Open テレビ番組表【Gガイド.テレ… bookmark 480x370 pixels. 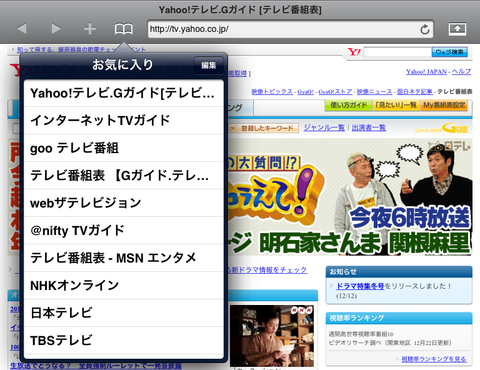tap(124, 176)
